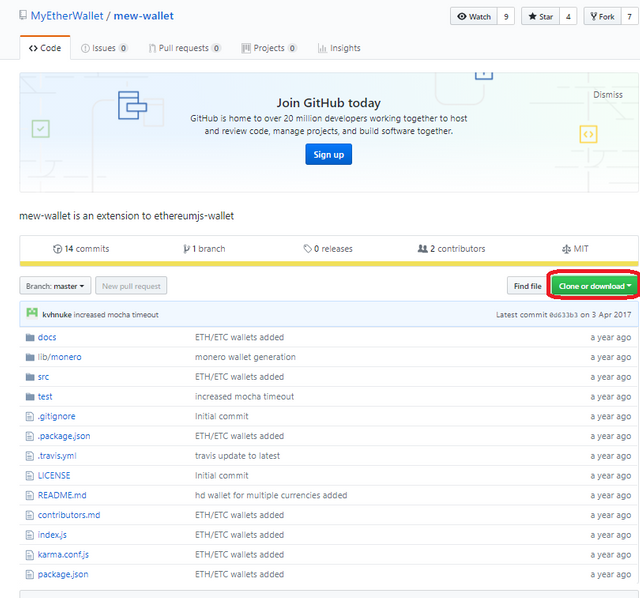View the 0 releases link
This screenshot has height=598, width=640.
328,249
